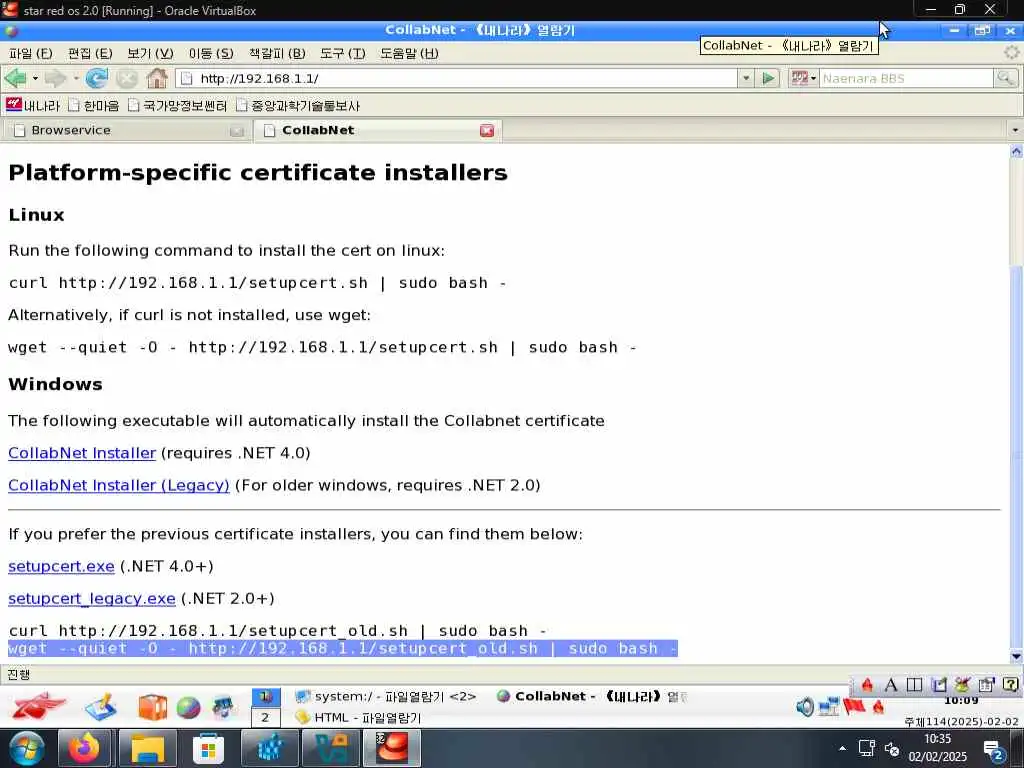Click the throbber gear icon

[1012, 52]
